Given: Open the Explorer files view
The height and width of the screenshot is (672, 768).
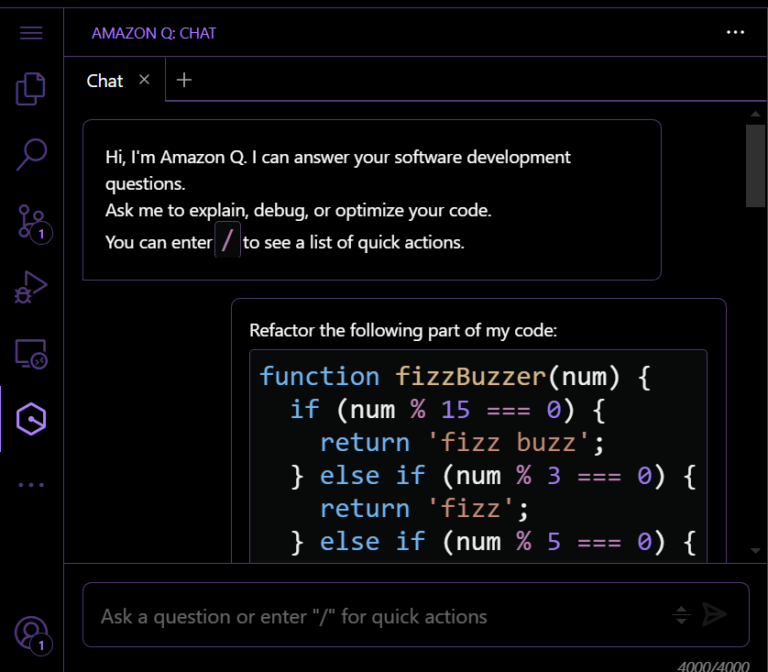Looking at the screenshot, I should (x=31, y=89).
